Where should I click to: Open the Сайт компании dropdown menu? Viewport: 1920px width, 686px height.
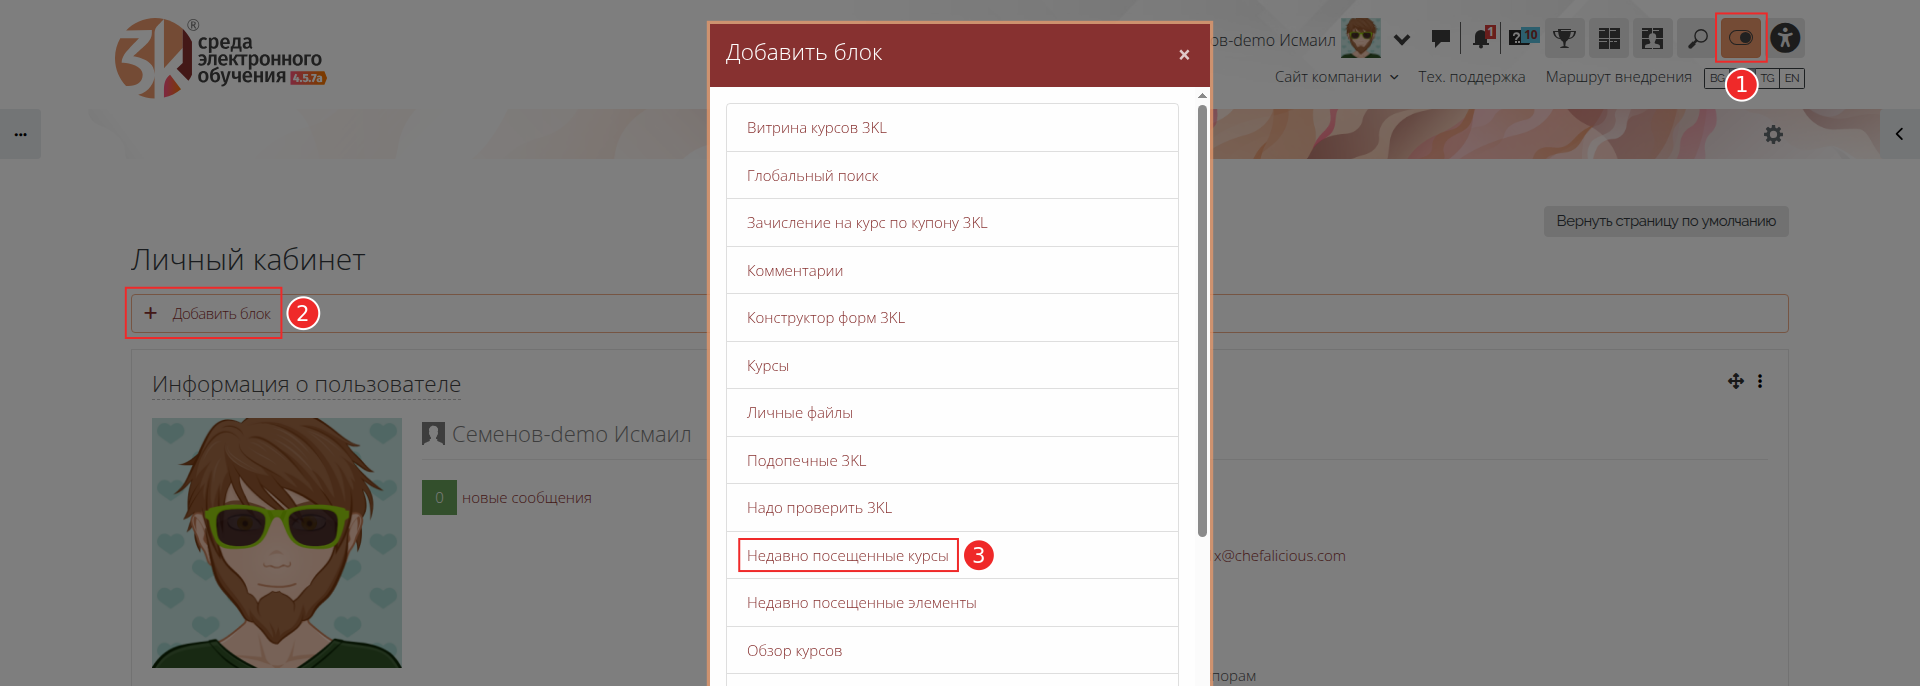pos(1336,77)
